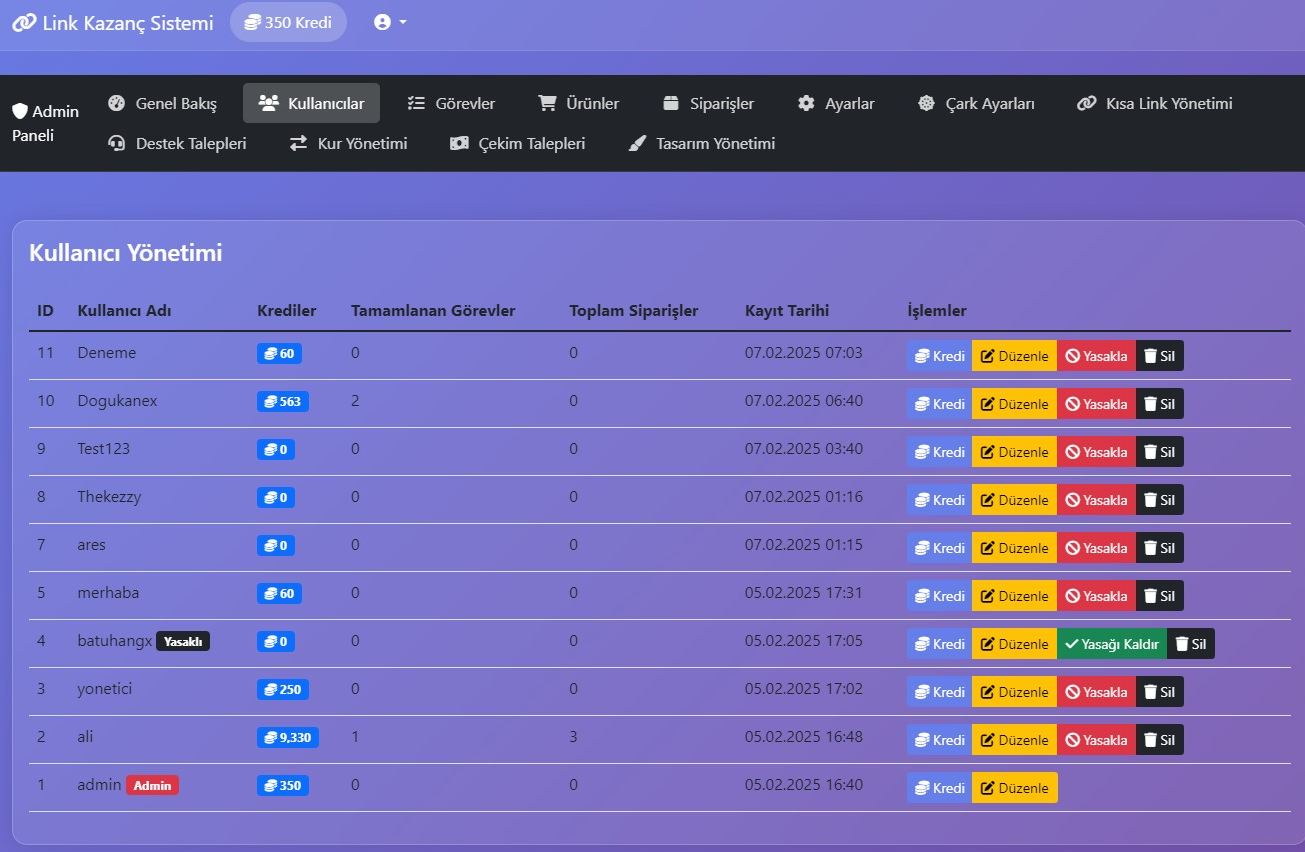Delete batuhangx with Sil button
Viewport: 1305px width, 852px height.
[1191, 644]
